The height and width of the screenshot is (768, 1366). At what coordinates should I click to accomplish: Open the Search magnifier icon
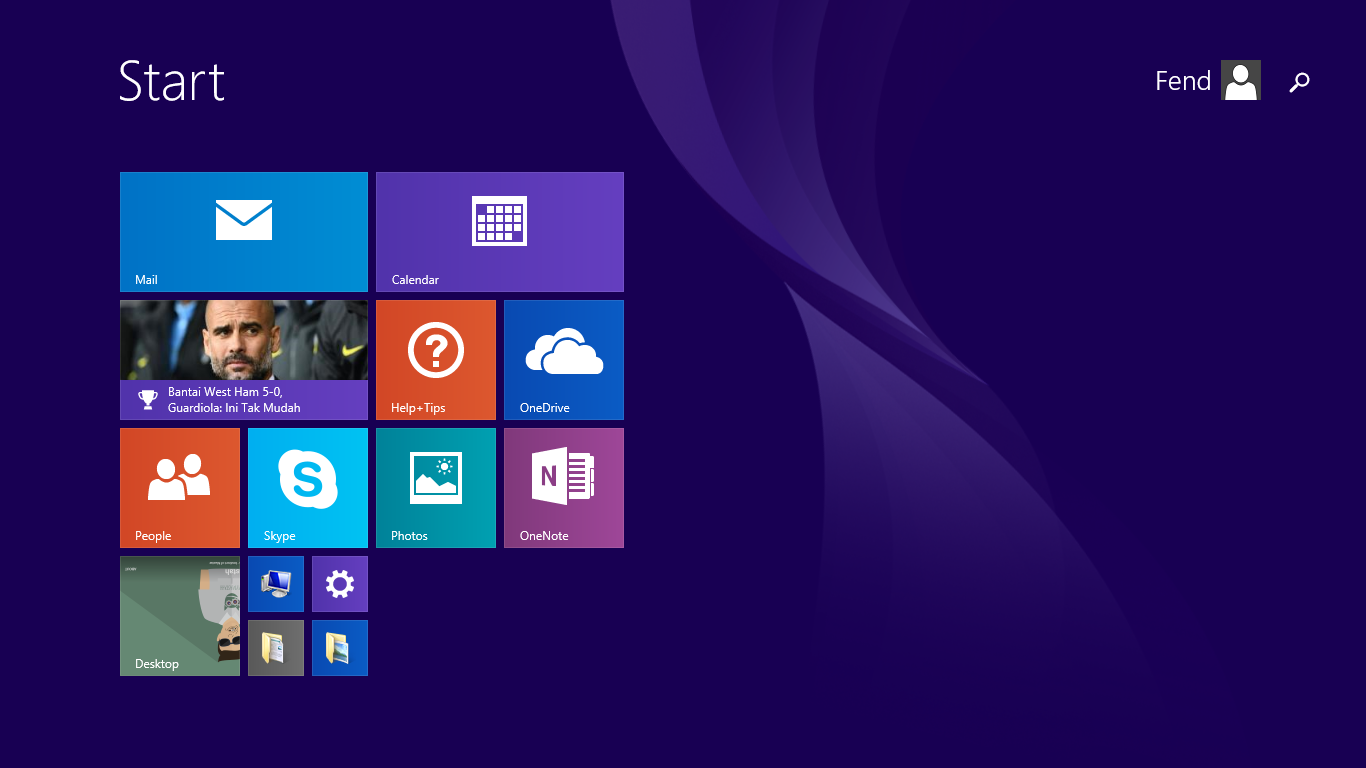[x=1299, y=82]
